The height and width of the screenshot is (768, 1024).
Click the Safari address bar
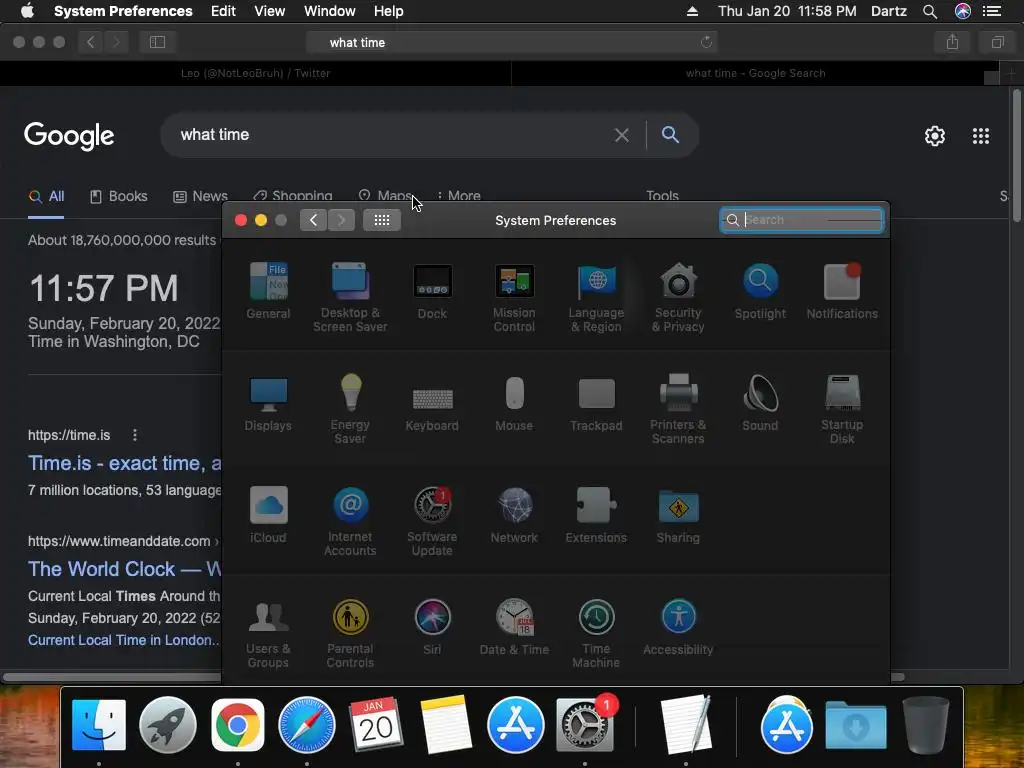pos(512,42)
